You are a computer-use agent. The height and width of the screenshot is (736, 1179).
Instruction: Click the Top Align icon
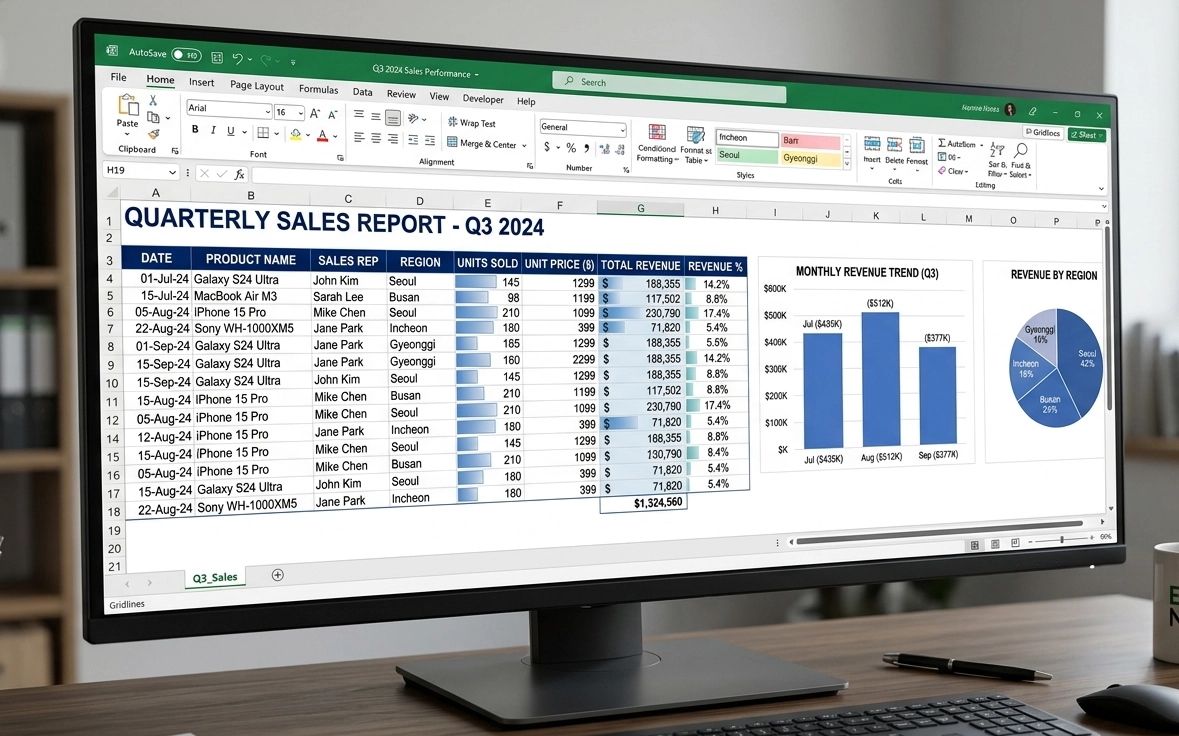click(x=359, y=115)
